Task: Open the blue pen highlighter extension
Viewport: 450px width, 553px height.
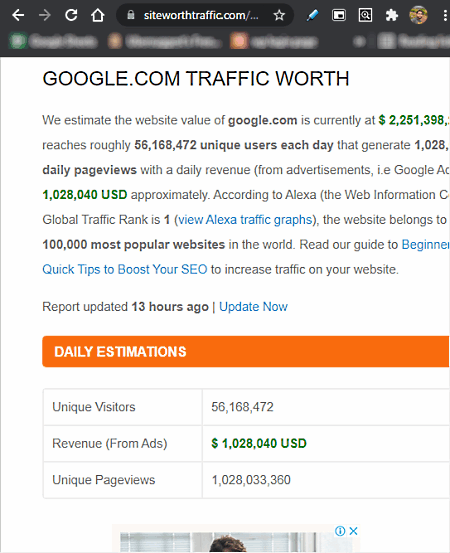Action: coord(312,15)
